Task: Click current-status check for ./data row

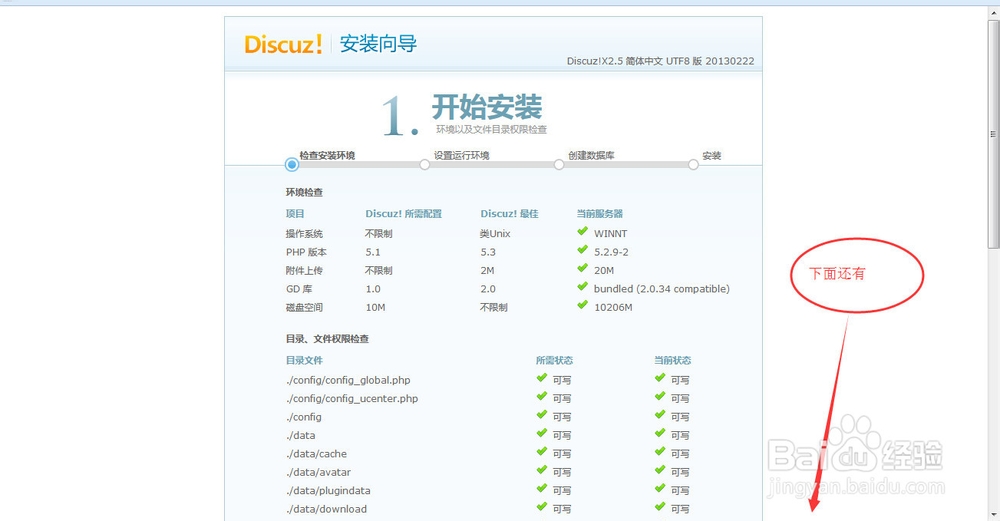Action: tap(660, 434)
